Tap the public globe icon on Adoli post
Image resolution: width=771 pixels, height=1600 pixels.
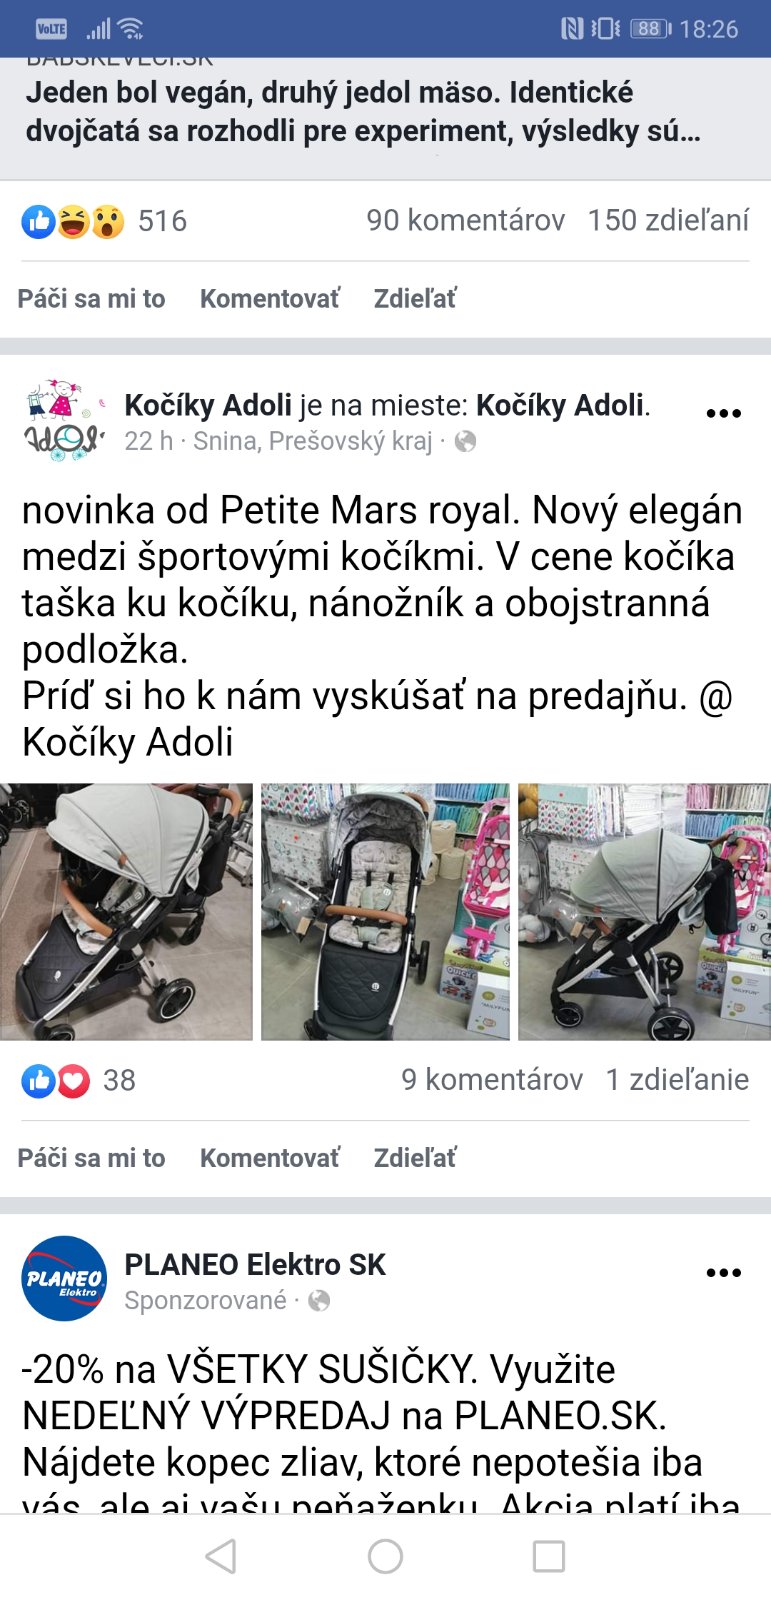[465, 441]
